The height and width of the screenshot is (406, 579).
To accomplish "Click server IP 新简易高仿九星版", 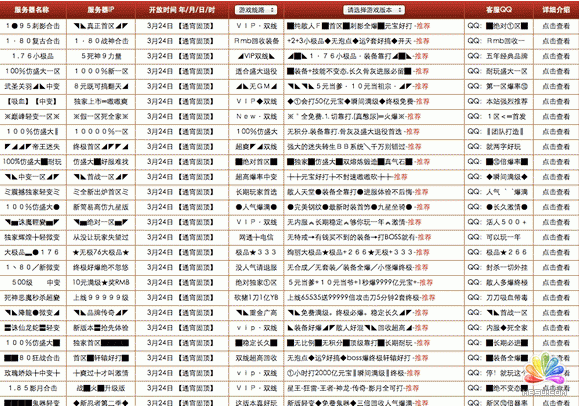I will pyautogui.click(x=101, y=207).
